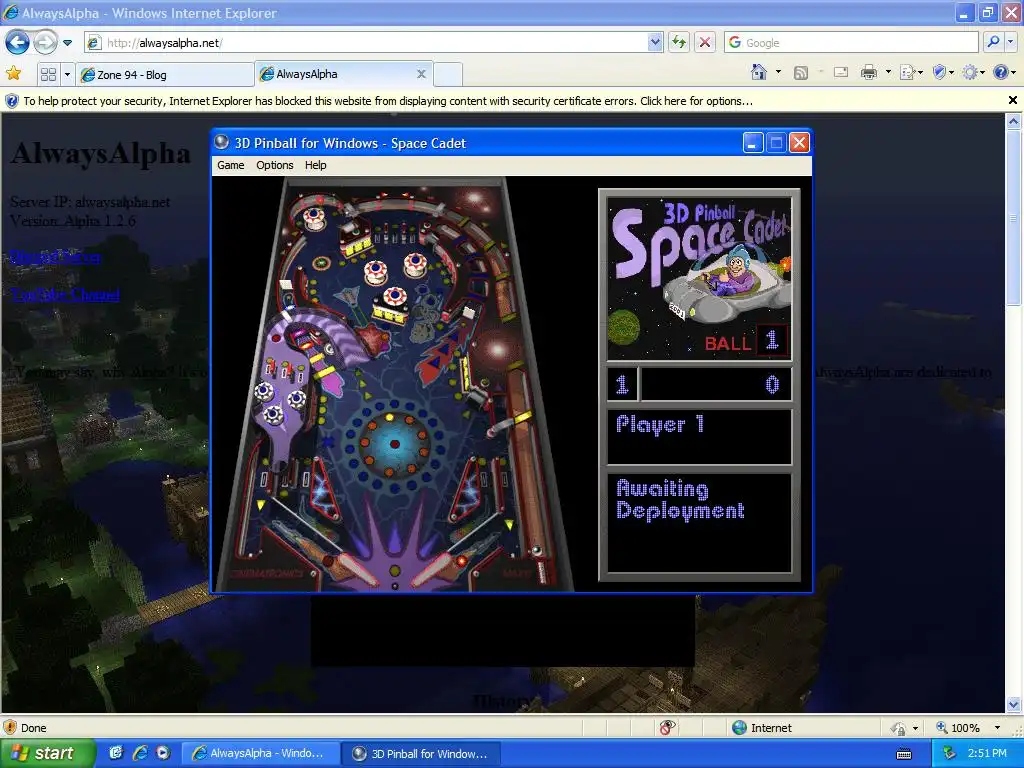The height and width of the screenshot is (768, 1024).
Task: Open the Page menu icon
Action: [911, 72]
